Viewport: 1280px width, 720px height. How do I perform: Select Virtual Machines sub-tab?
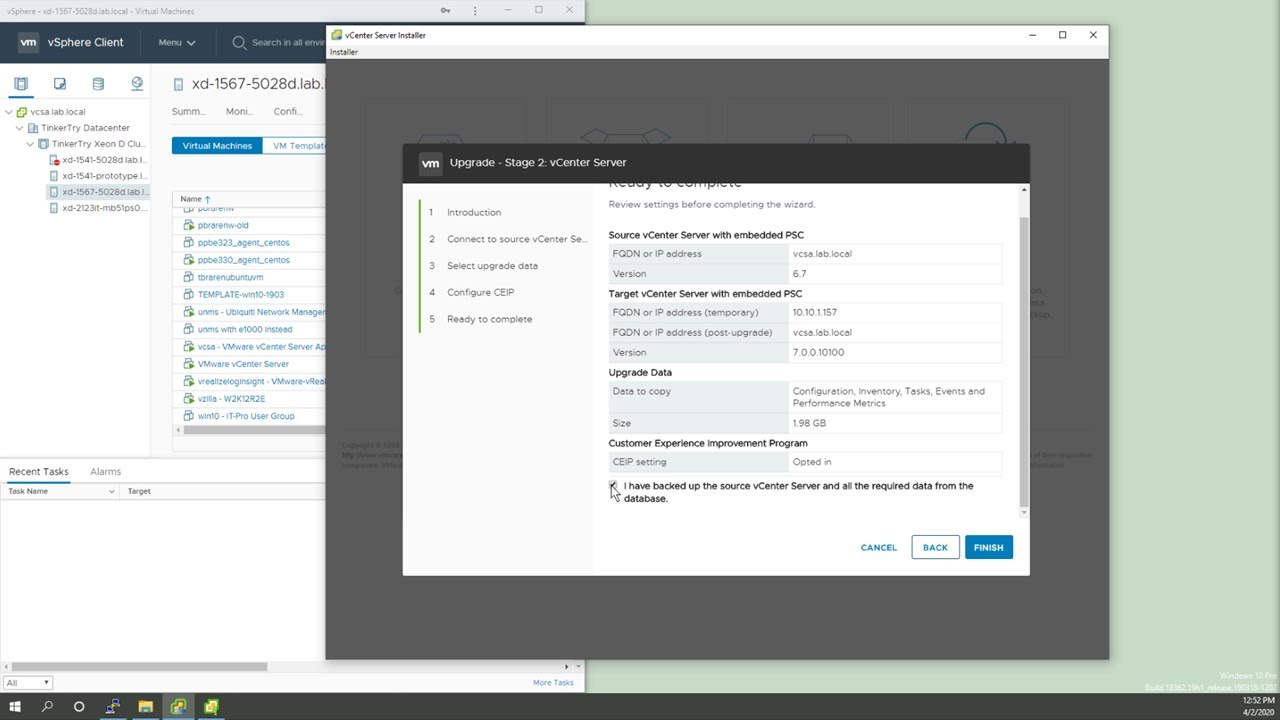coord(217,145)
